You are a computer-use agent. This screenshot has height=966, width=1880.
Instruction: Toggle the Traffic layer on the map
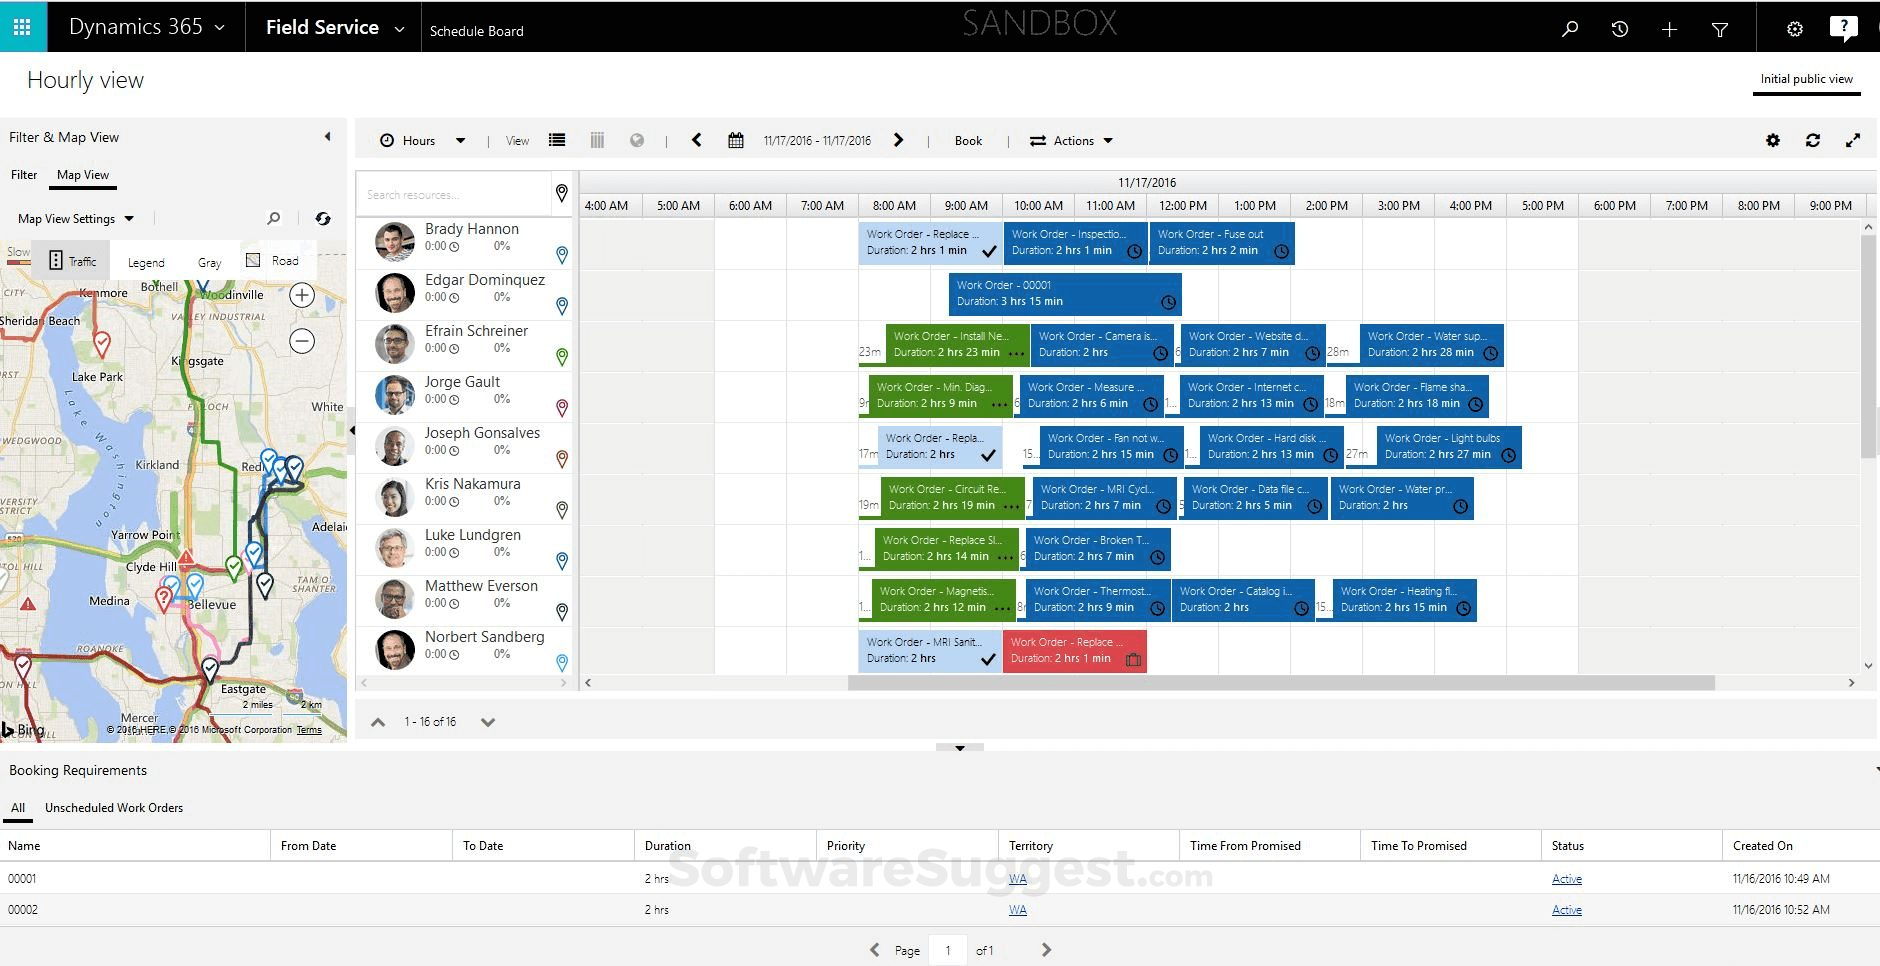70,260
